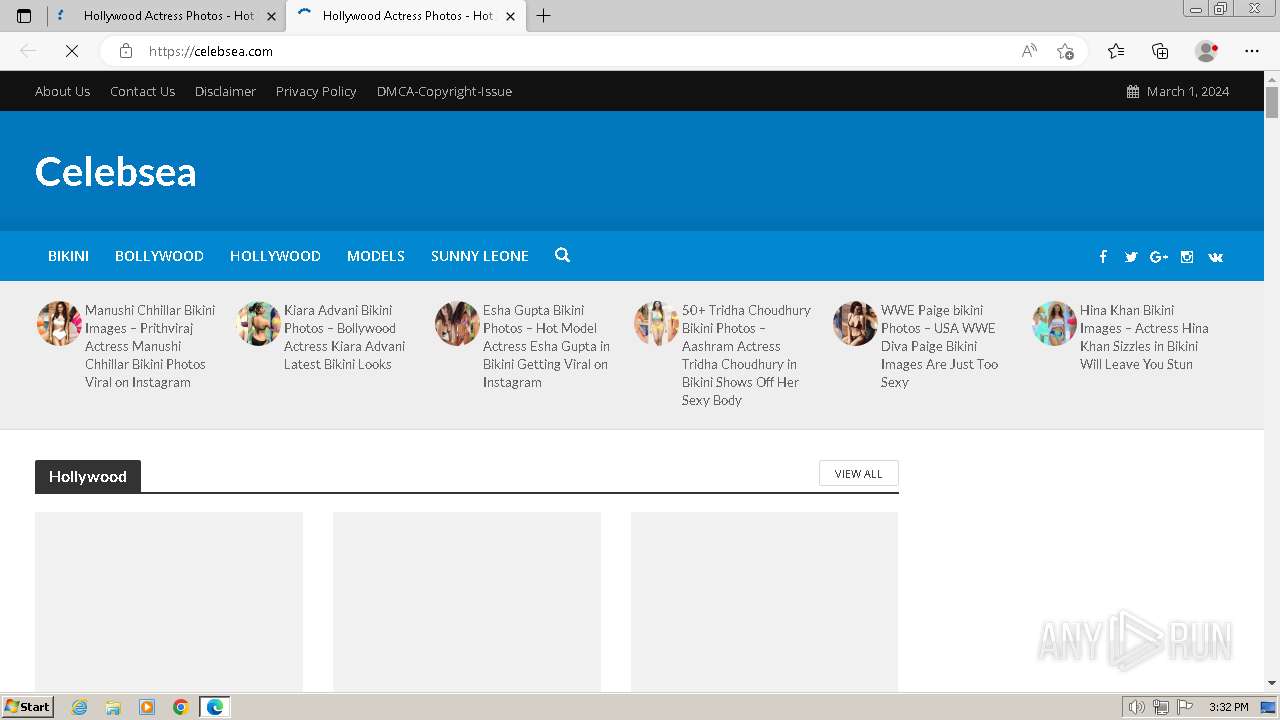Open WWE Paige bikini Photos article
1280x720 pixels.
point(940,346)
